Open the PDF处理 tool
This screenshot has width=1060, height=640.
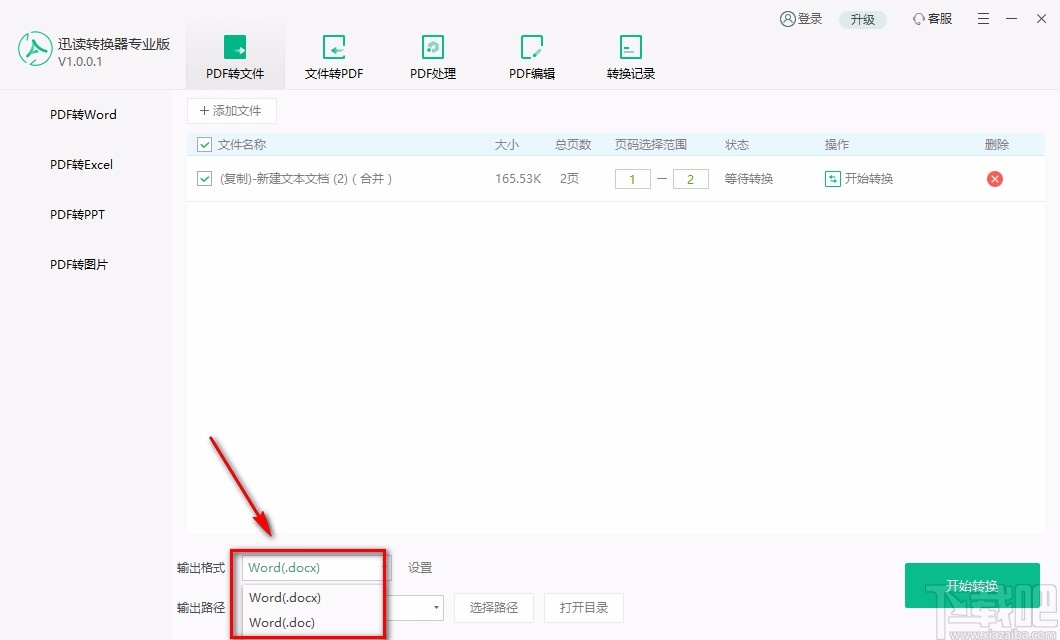click(x=432, y=47)
